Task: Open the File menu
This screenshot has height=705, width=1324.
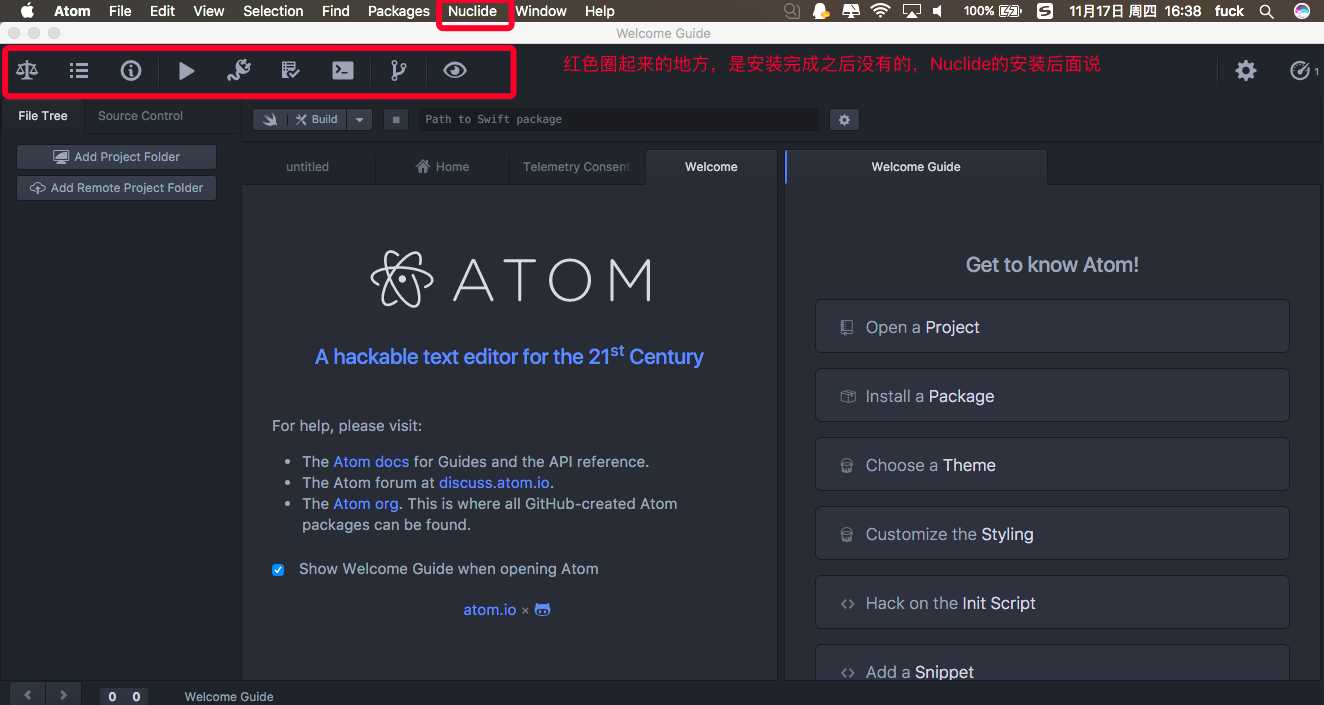Action: click(120, 11)
